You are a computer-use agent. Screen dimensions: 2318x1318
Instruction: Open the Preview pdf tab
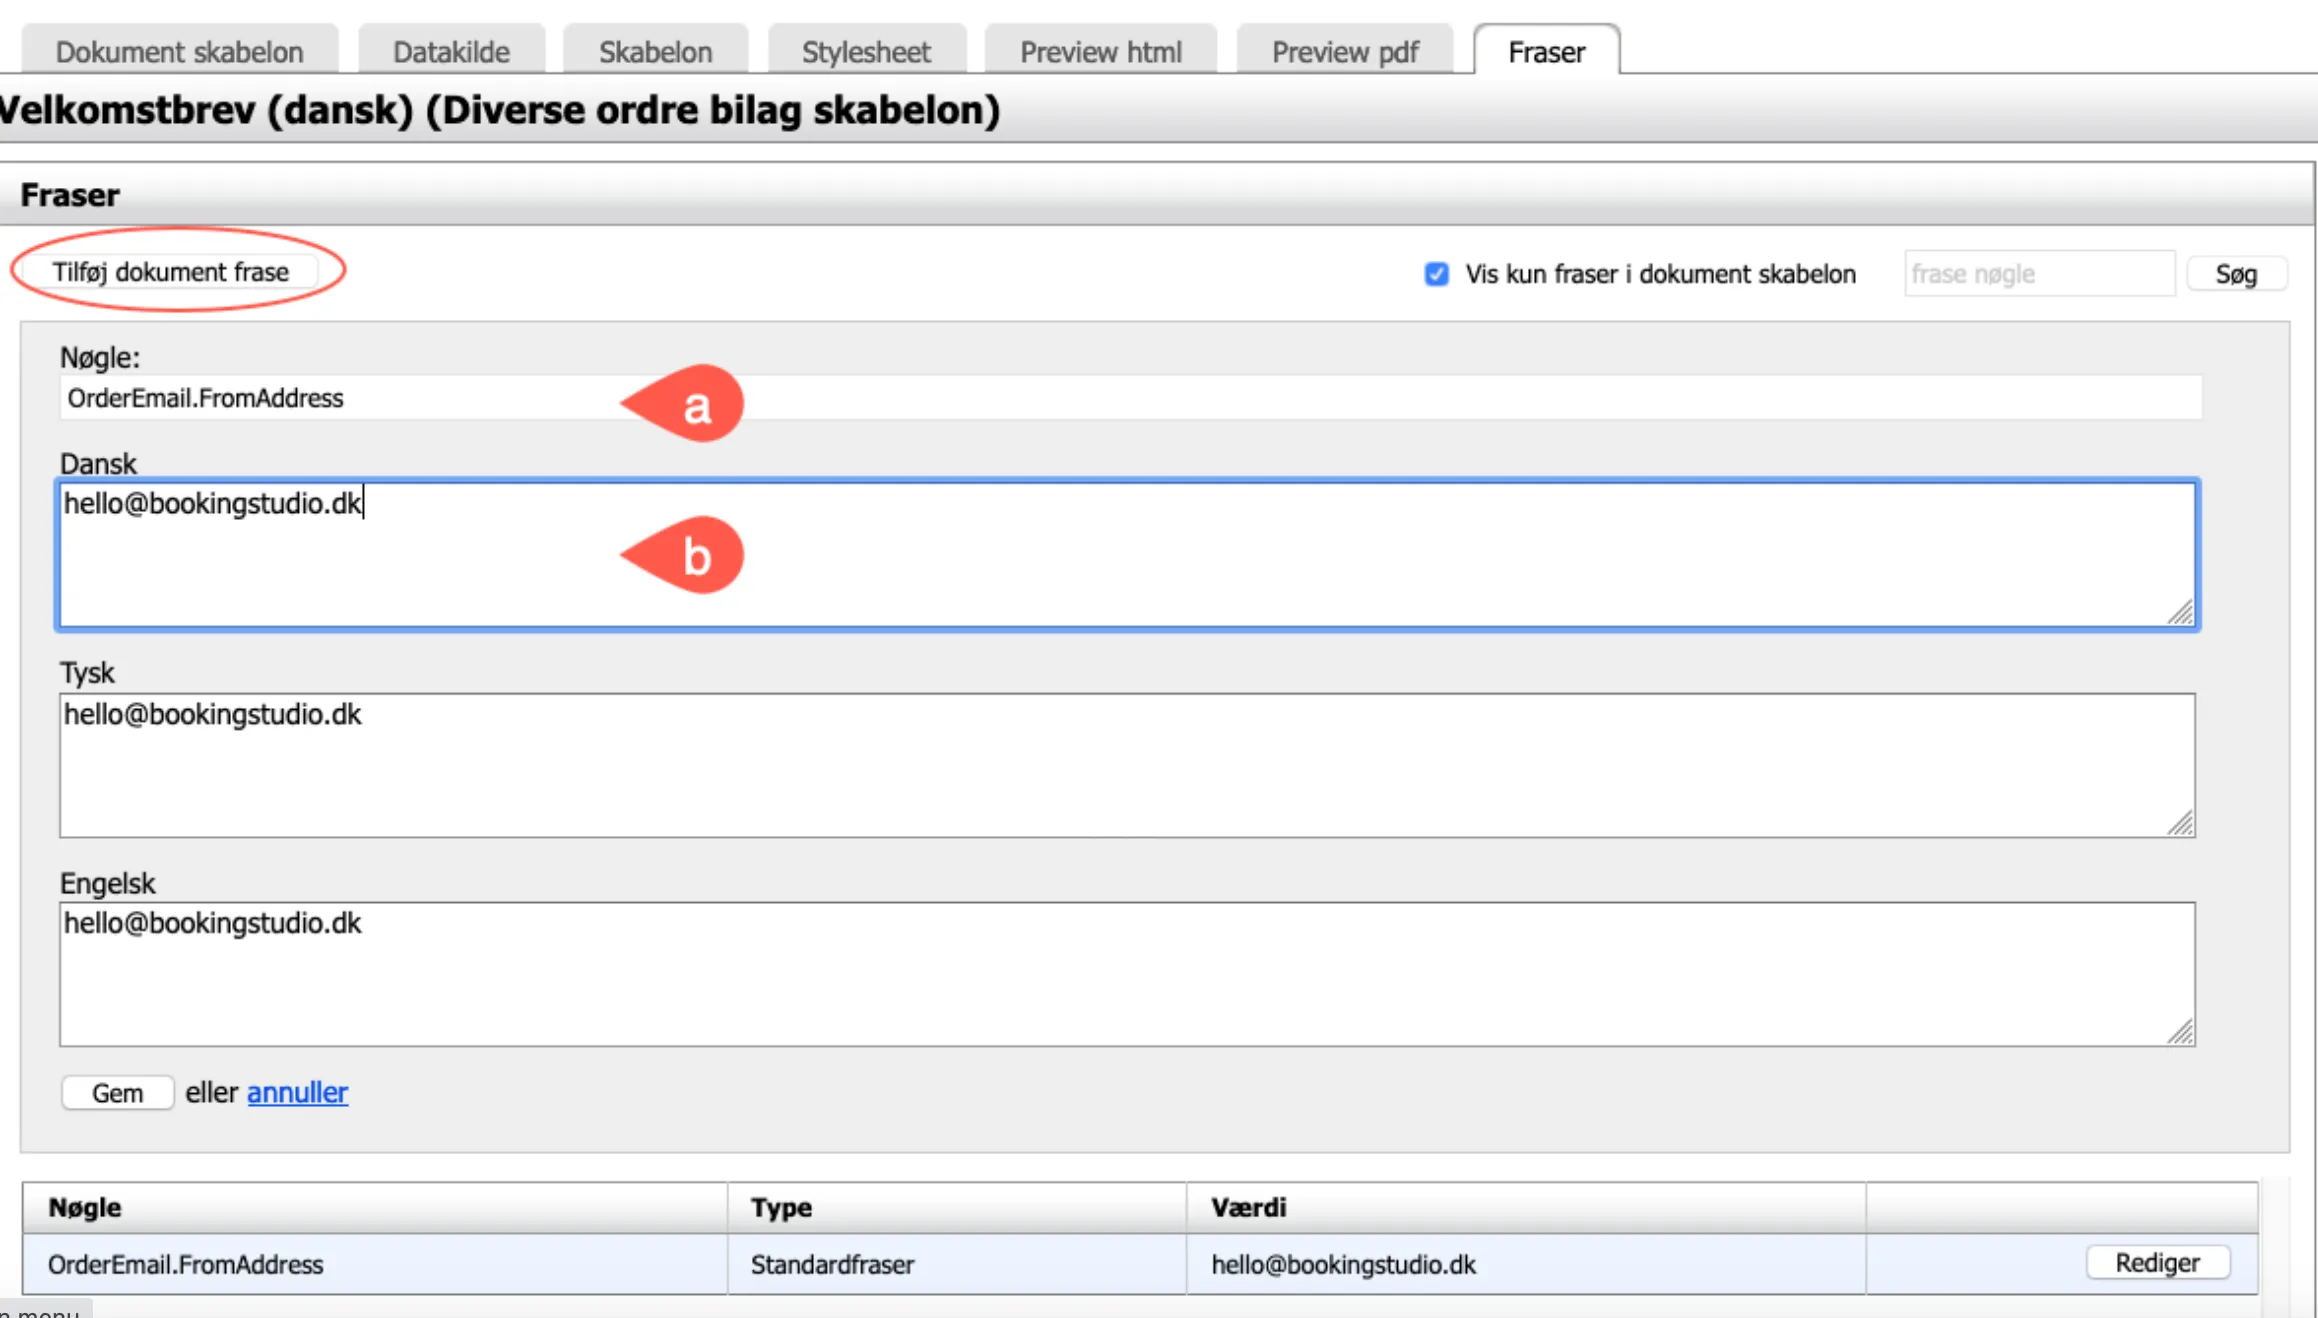[1344, 52]
